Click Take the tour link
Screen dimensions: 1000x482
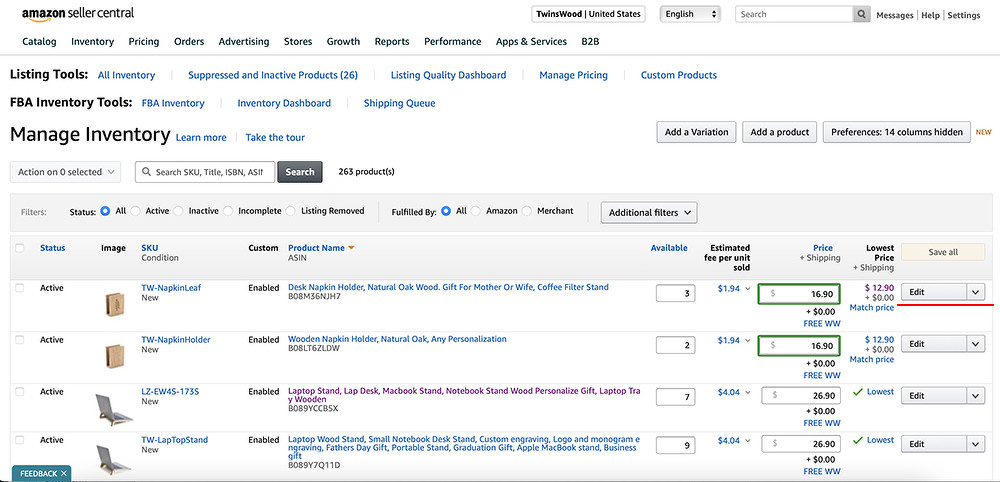point(275,138)
